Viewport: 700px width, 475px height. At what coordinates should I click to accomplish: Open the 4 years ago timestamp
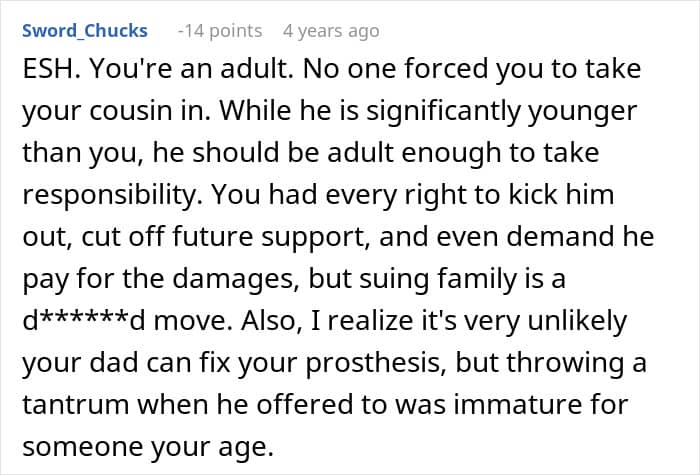click(x=331, y=31)
